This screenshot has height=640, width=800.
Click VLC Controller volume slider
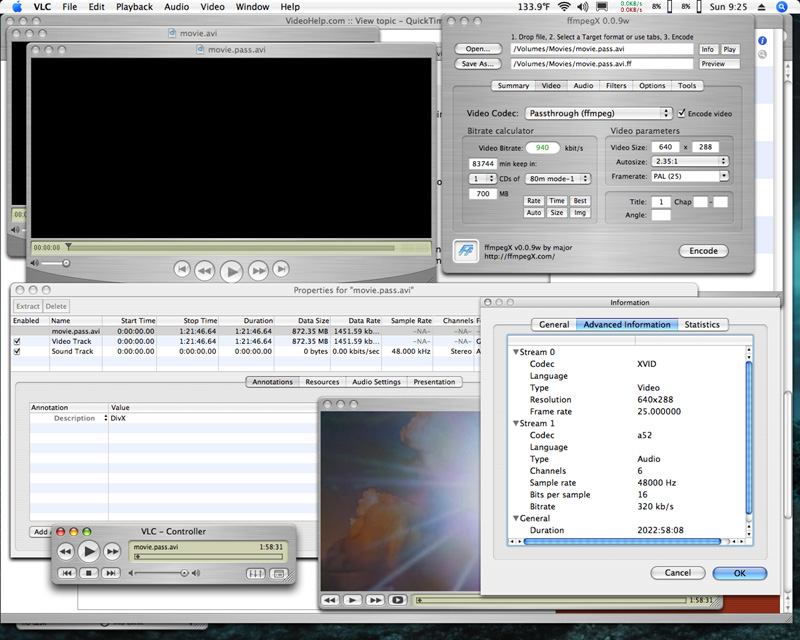(x=162, y=573)
